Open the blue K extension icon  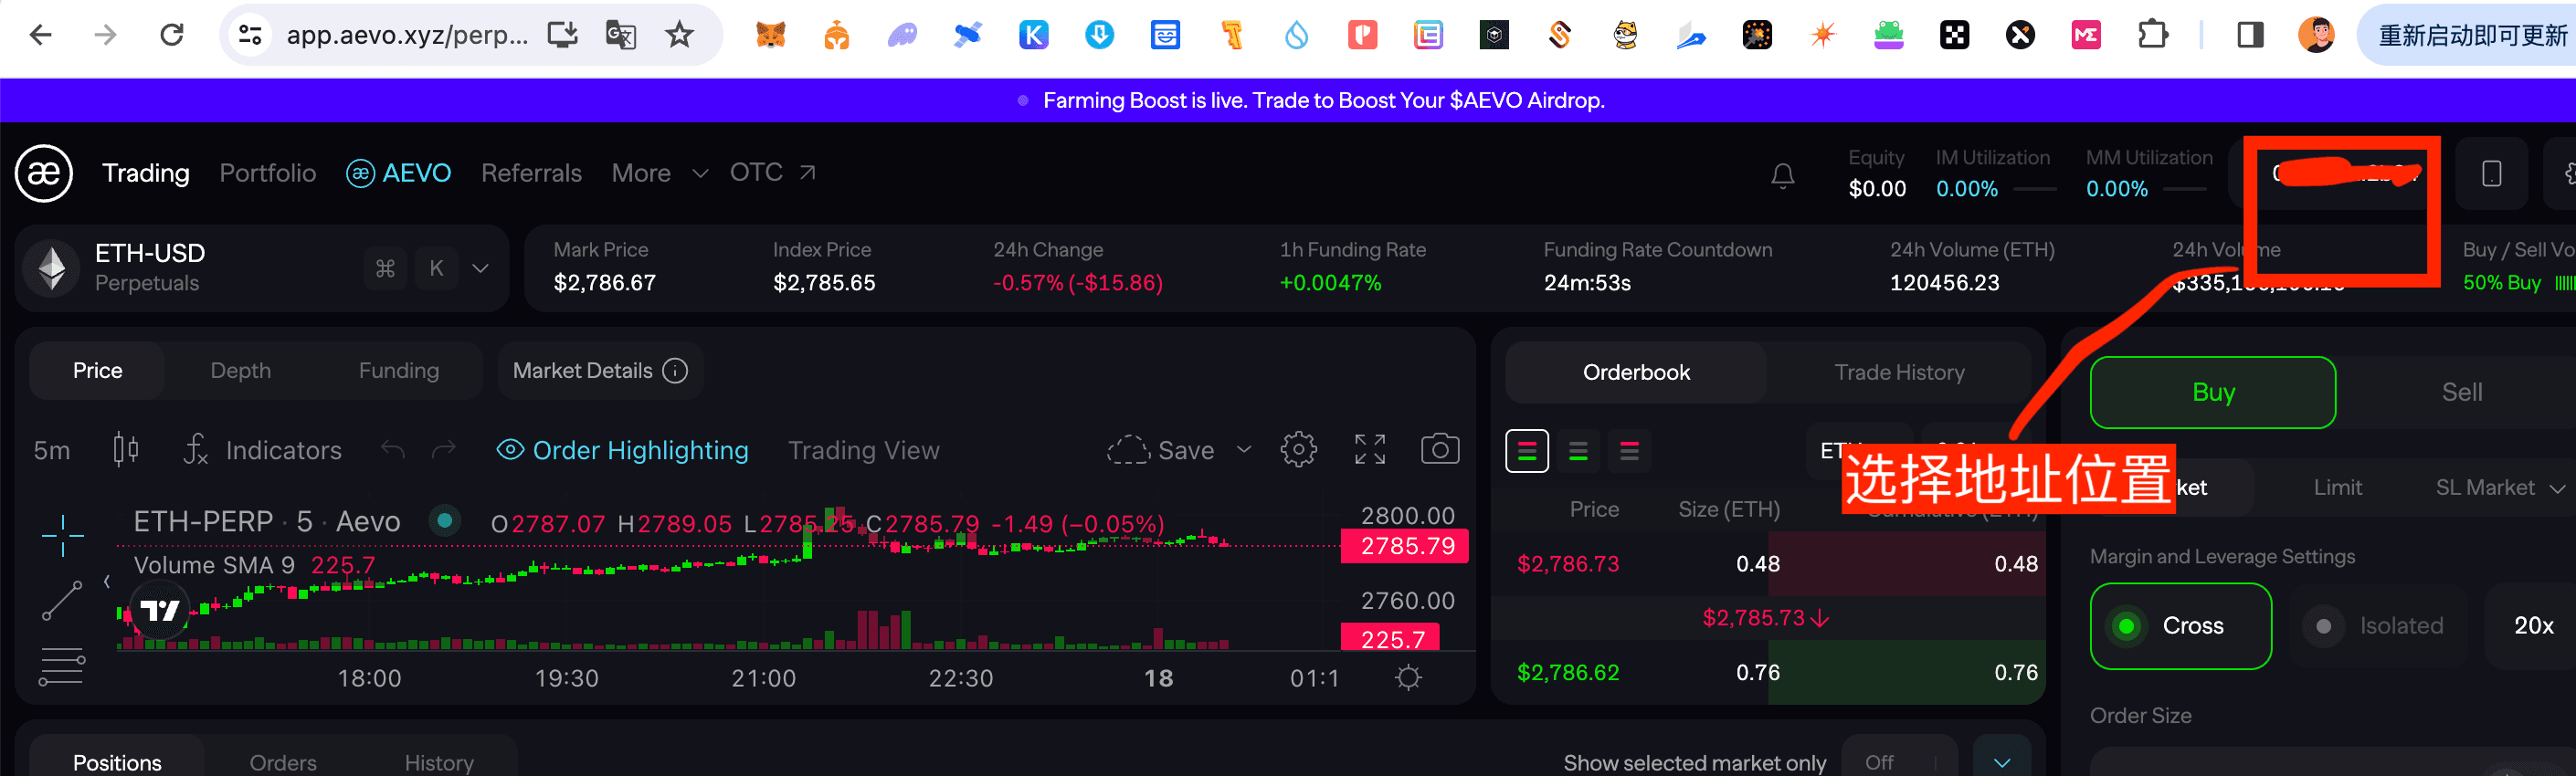pyautogui.click(x=1033, y=36)
